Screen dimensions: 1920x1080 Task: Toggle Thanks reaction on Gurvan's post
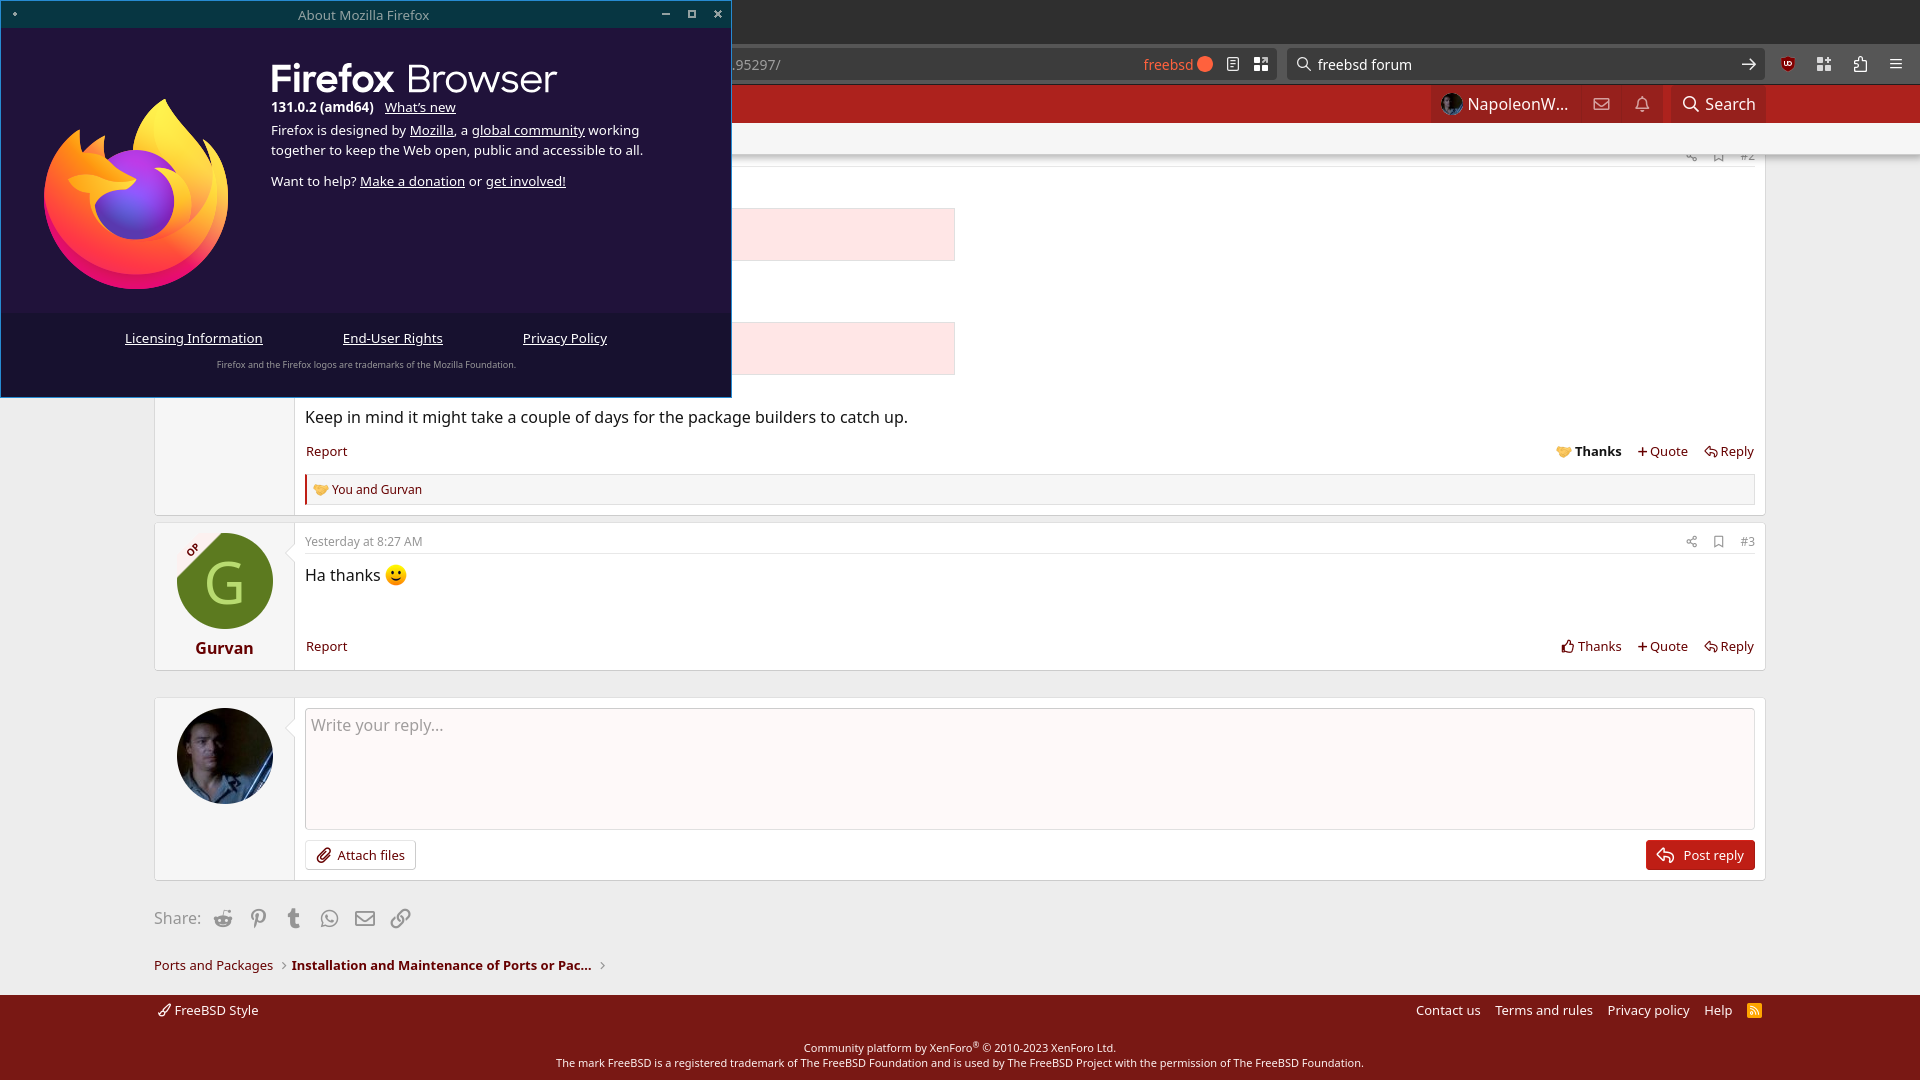tap(1591, 646)
